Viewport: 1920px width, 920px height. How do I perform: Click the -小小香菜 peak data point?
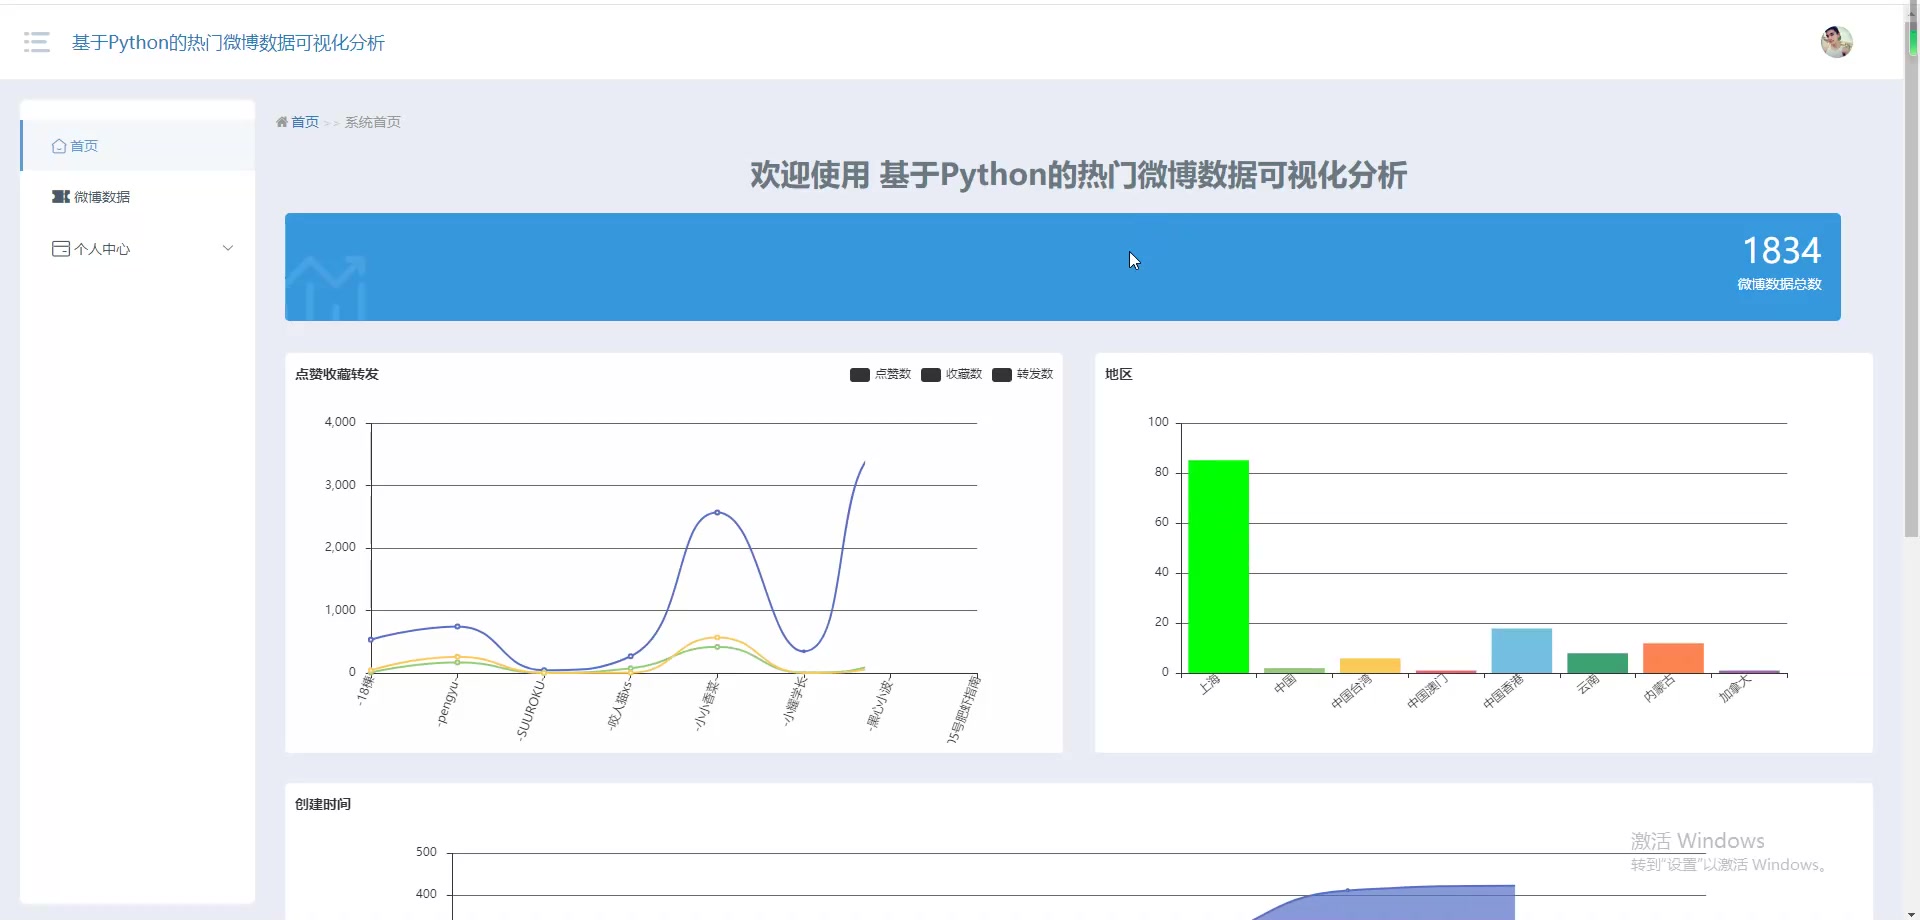pyautogui.click(x=717, y=512)
